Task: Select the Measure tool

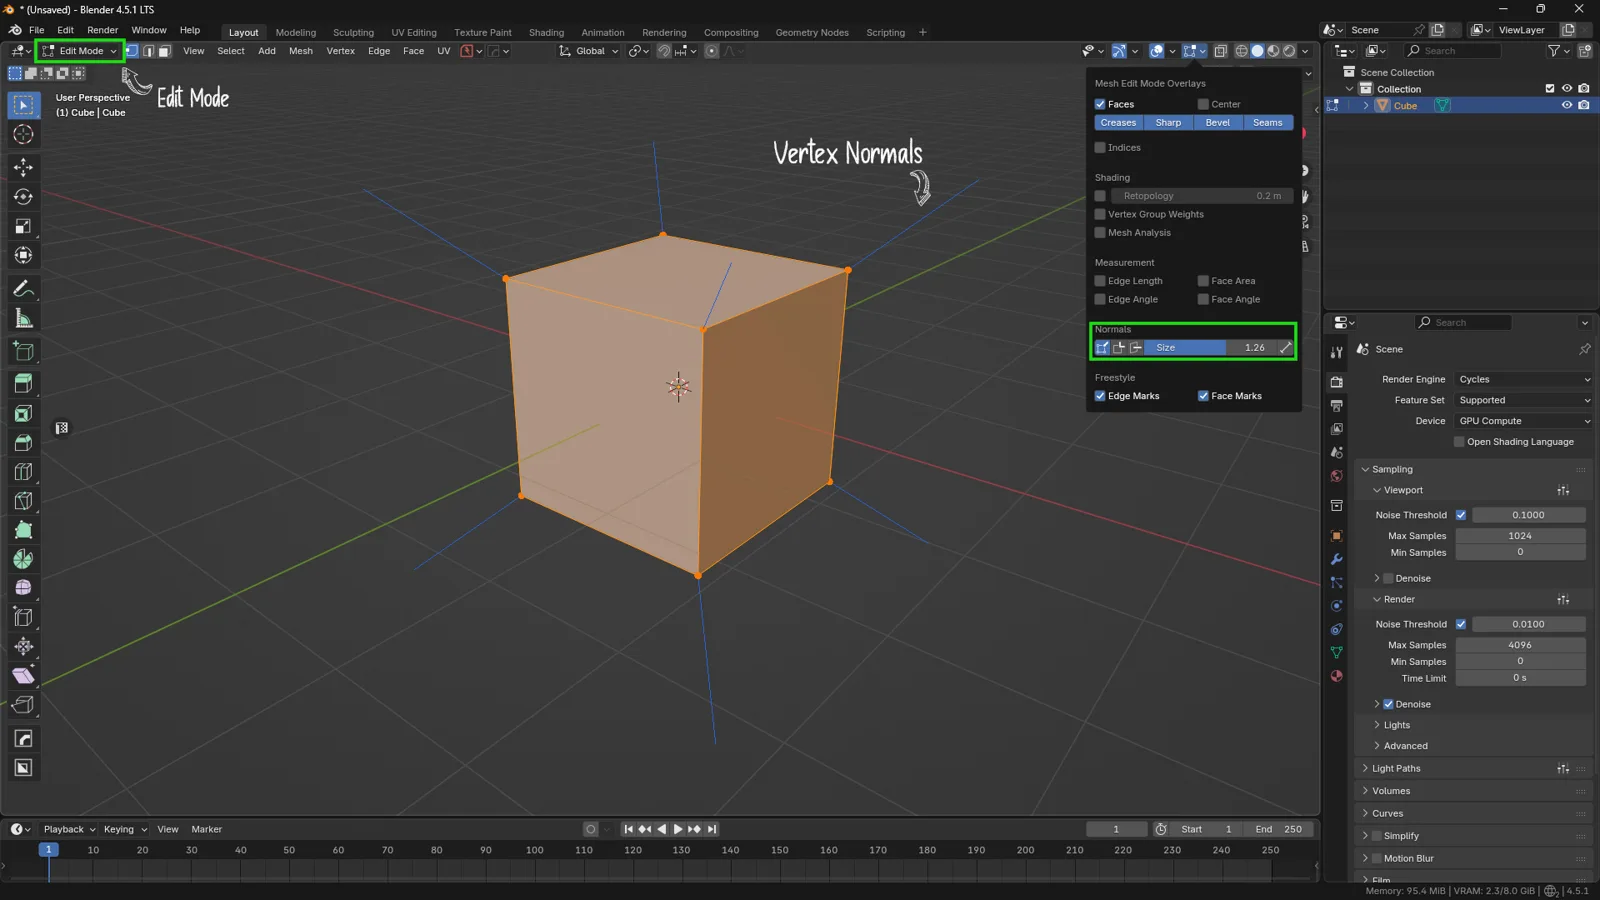Action: (23, 319)
